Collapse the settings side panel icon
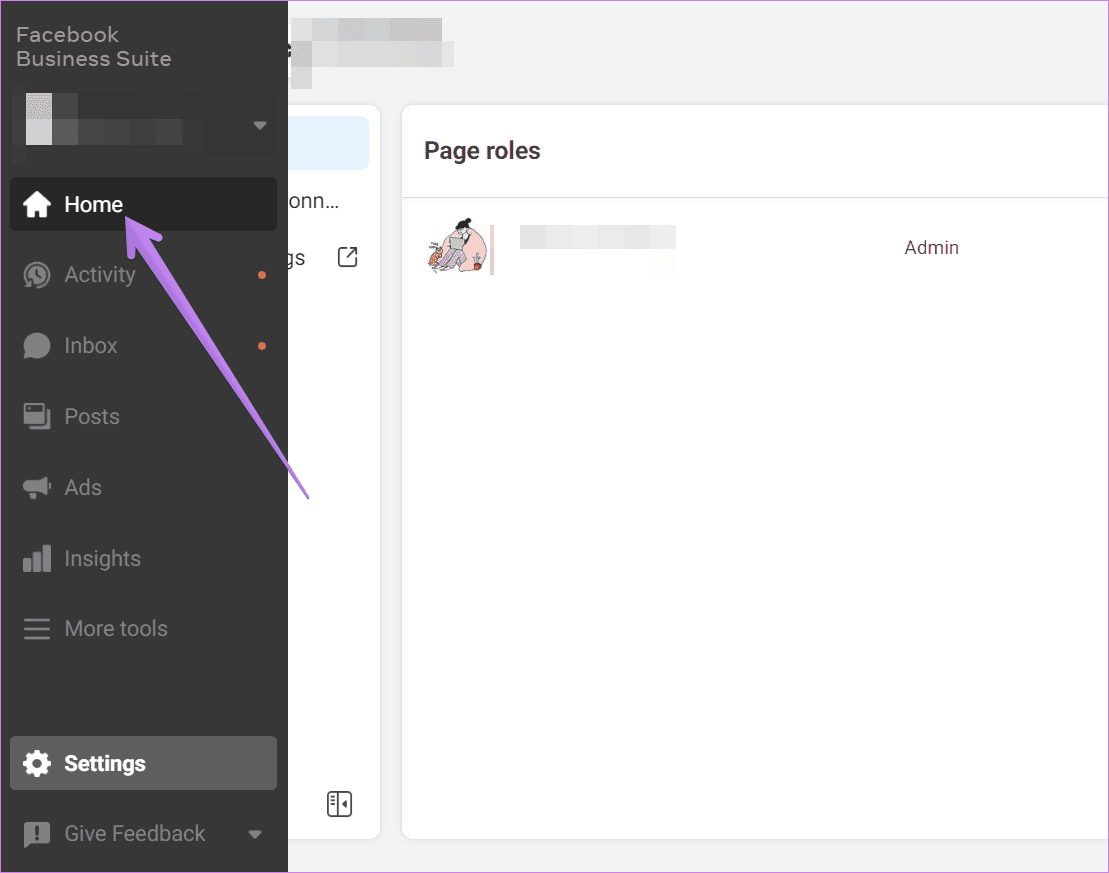Image resolution: width=1109 pixels, height=873 pixels. tap(339, 804)
